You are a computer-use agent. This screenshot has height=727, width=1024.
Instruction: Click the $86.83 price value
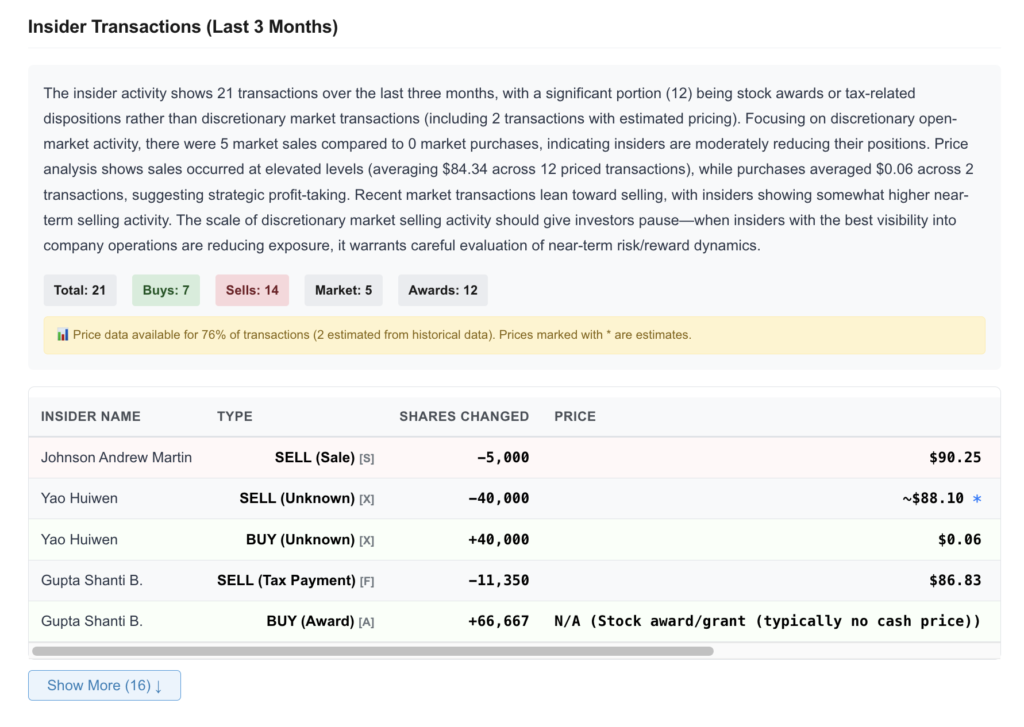click(955, 580)
